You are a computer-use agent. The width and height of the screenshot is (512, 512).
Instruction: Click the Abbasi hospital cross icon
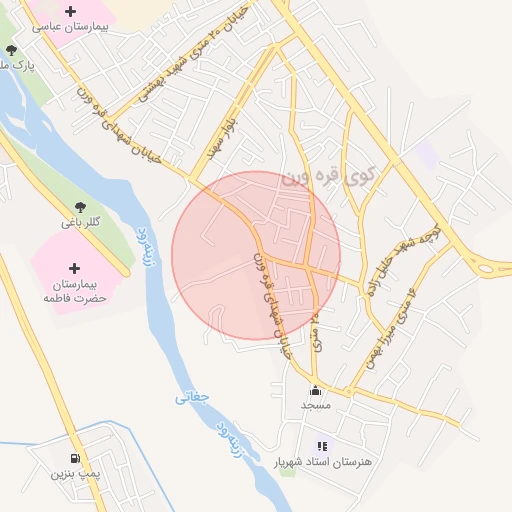click(x=70, y=12)
